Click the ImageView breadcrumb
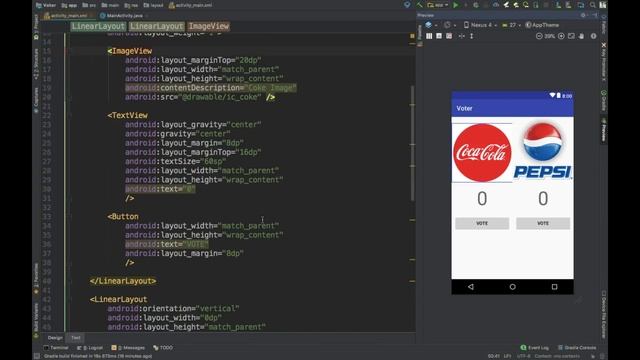The width and height of the screenshot is (640, 360). [x=209, y=26]
